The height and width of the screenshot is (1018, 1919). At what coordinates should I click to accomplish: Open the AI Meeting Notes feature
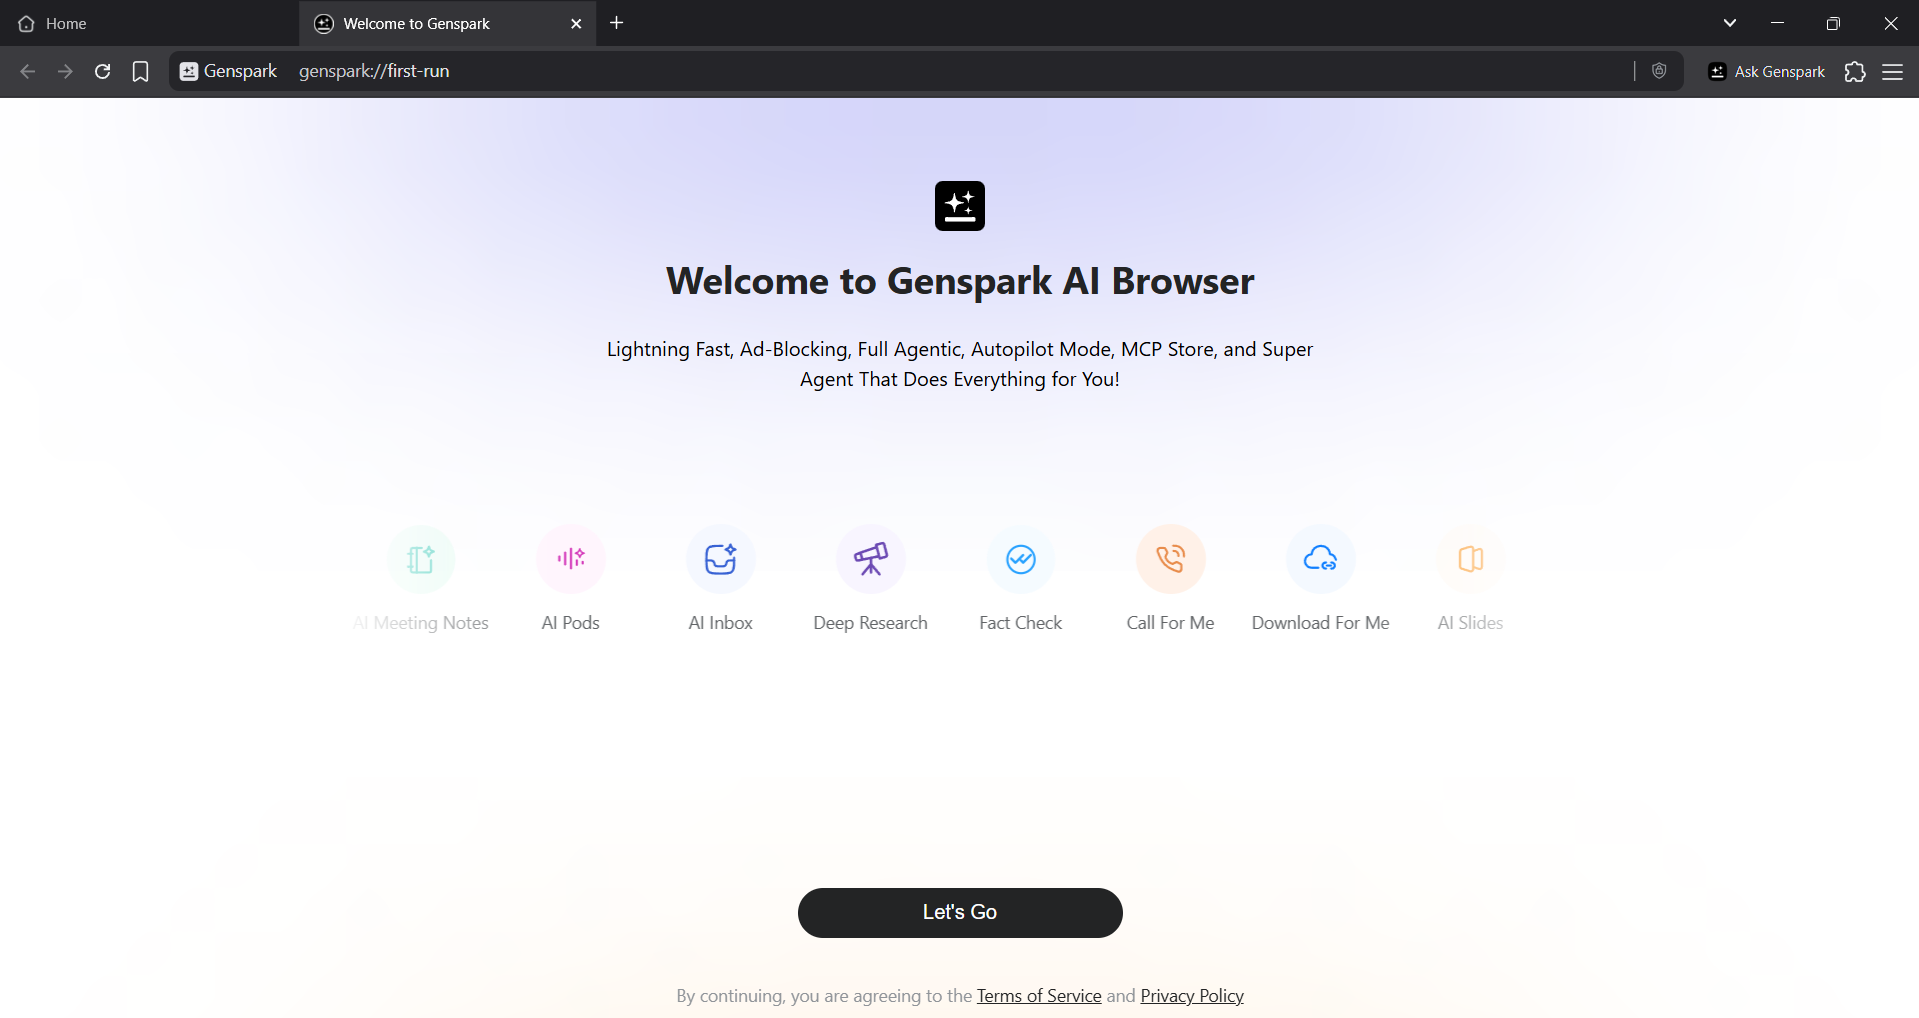tap(421, 559)
